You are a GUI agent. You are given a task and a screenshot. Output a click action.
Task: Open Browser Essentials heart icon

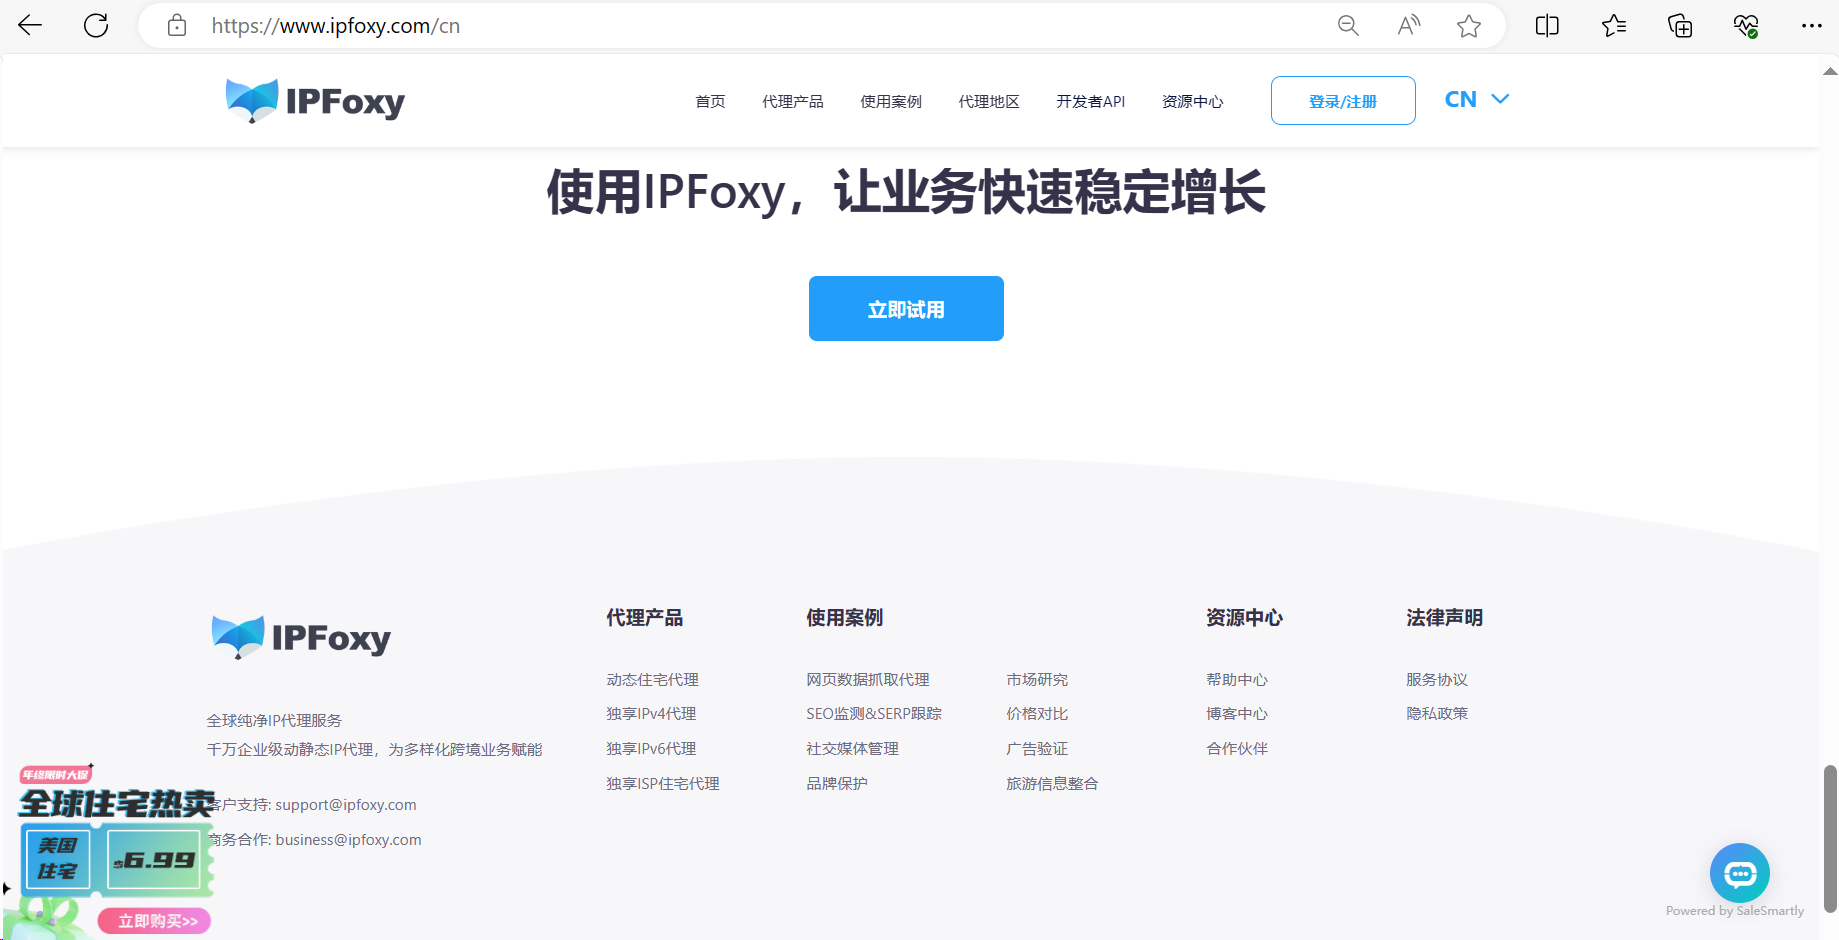tap(1746, 26)
